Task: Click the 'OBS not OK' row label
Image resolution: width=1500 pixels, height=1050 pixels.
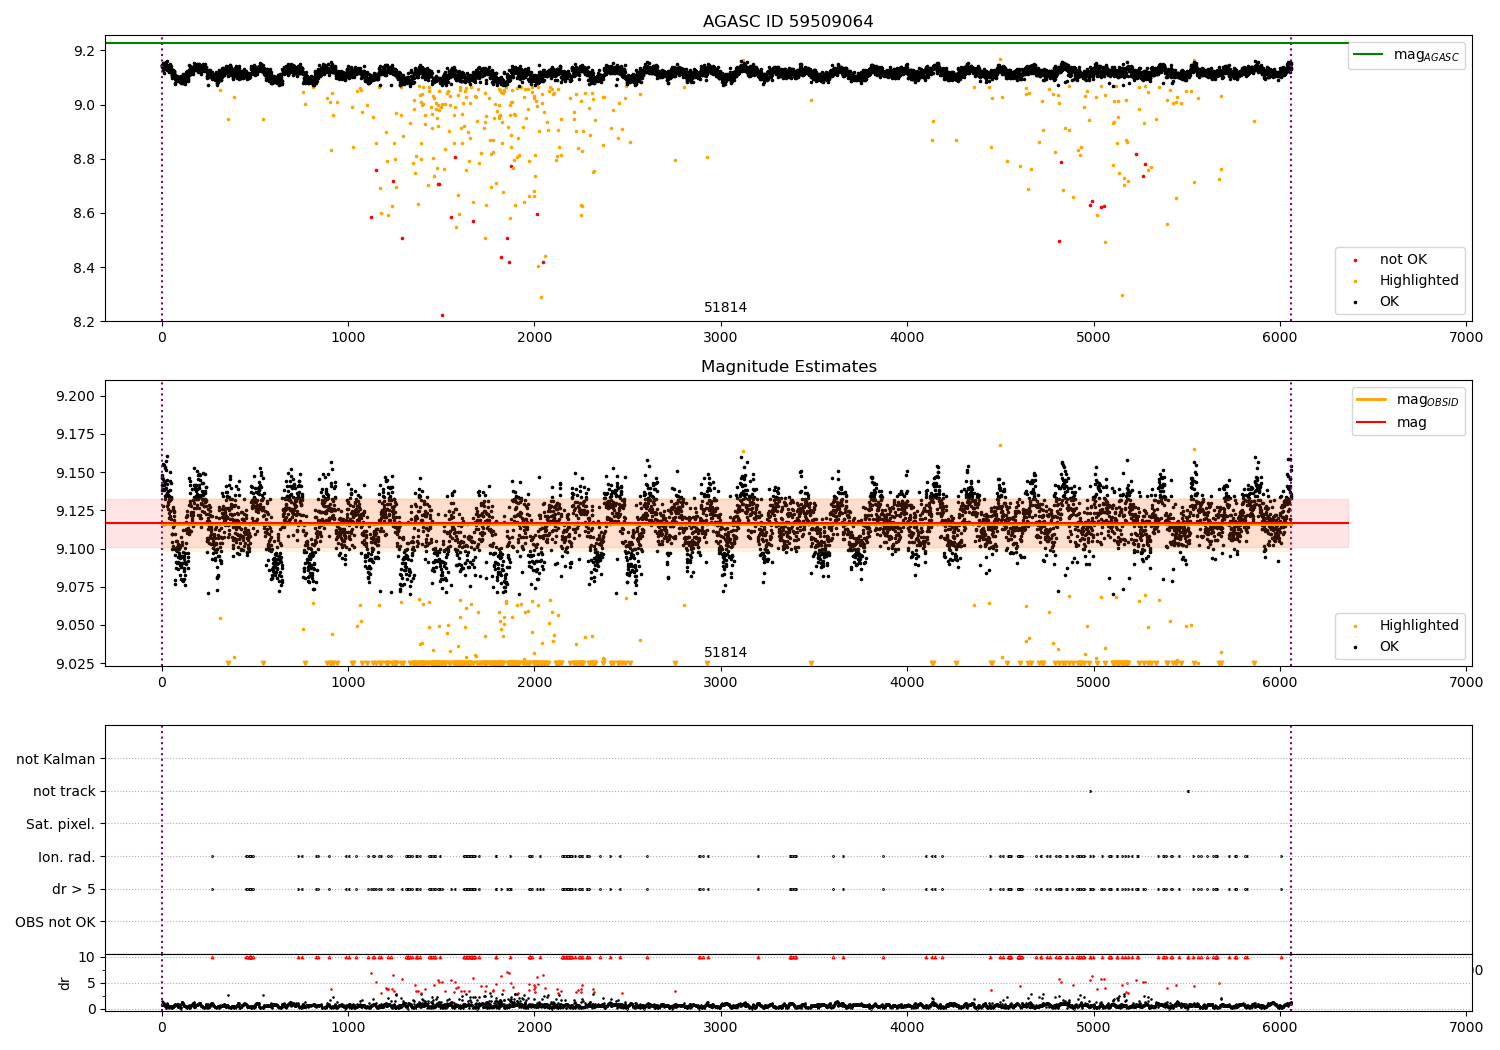Action: tap(56, 922)
